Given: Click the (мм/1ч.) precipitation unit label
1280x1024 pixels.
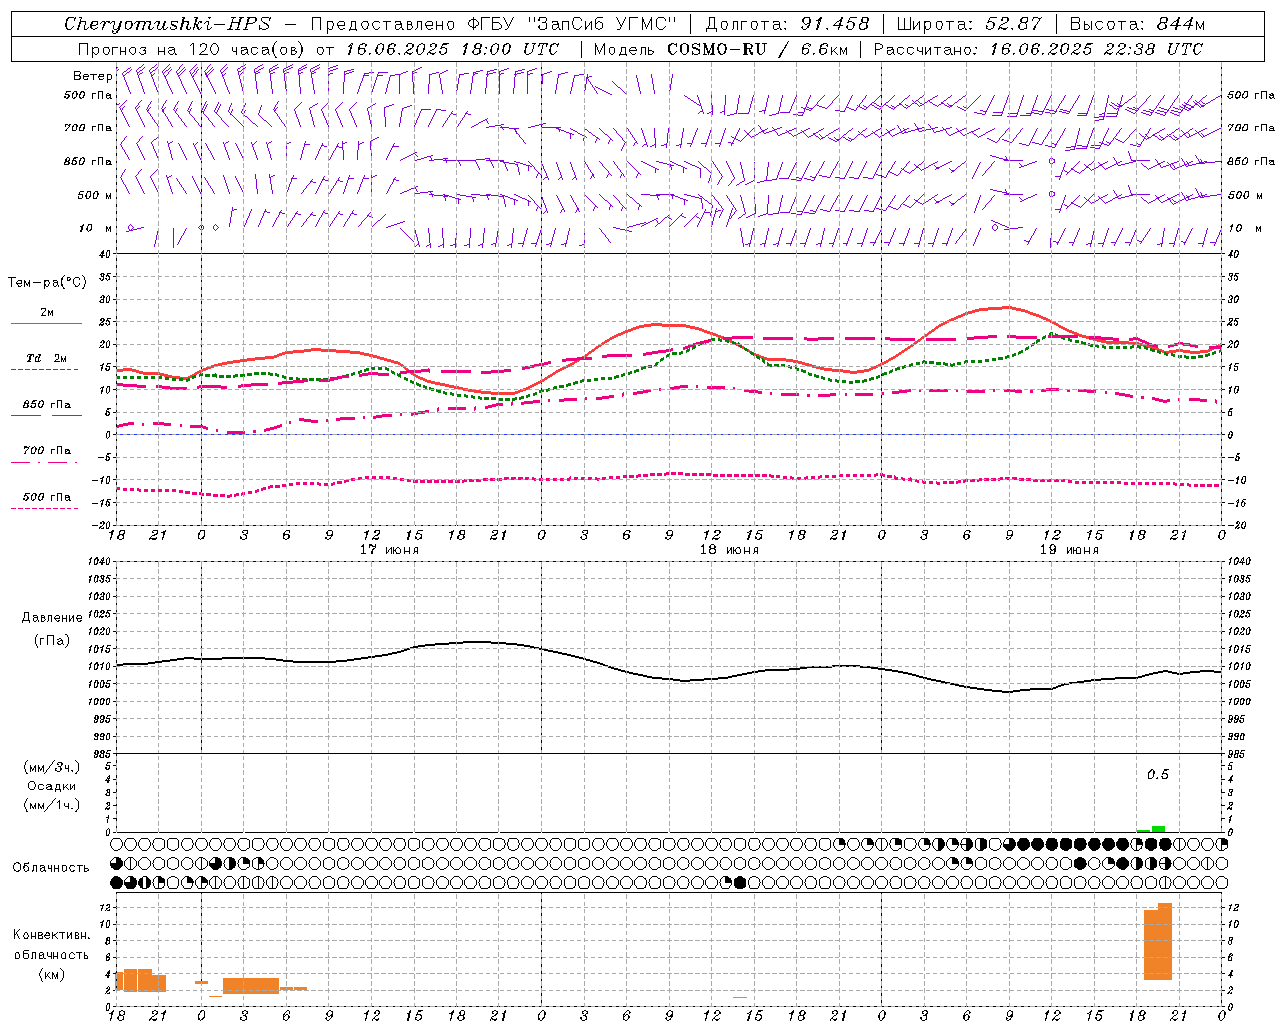Looking at the screenshot, I should [x=51, y=805].
